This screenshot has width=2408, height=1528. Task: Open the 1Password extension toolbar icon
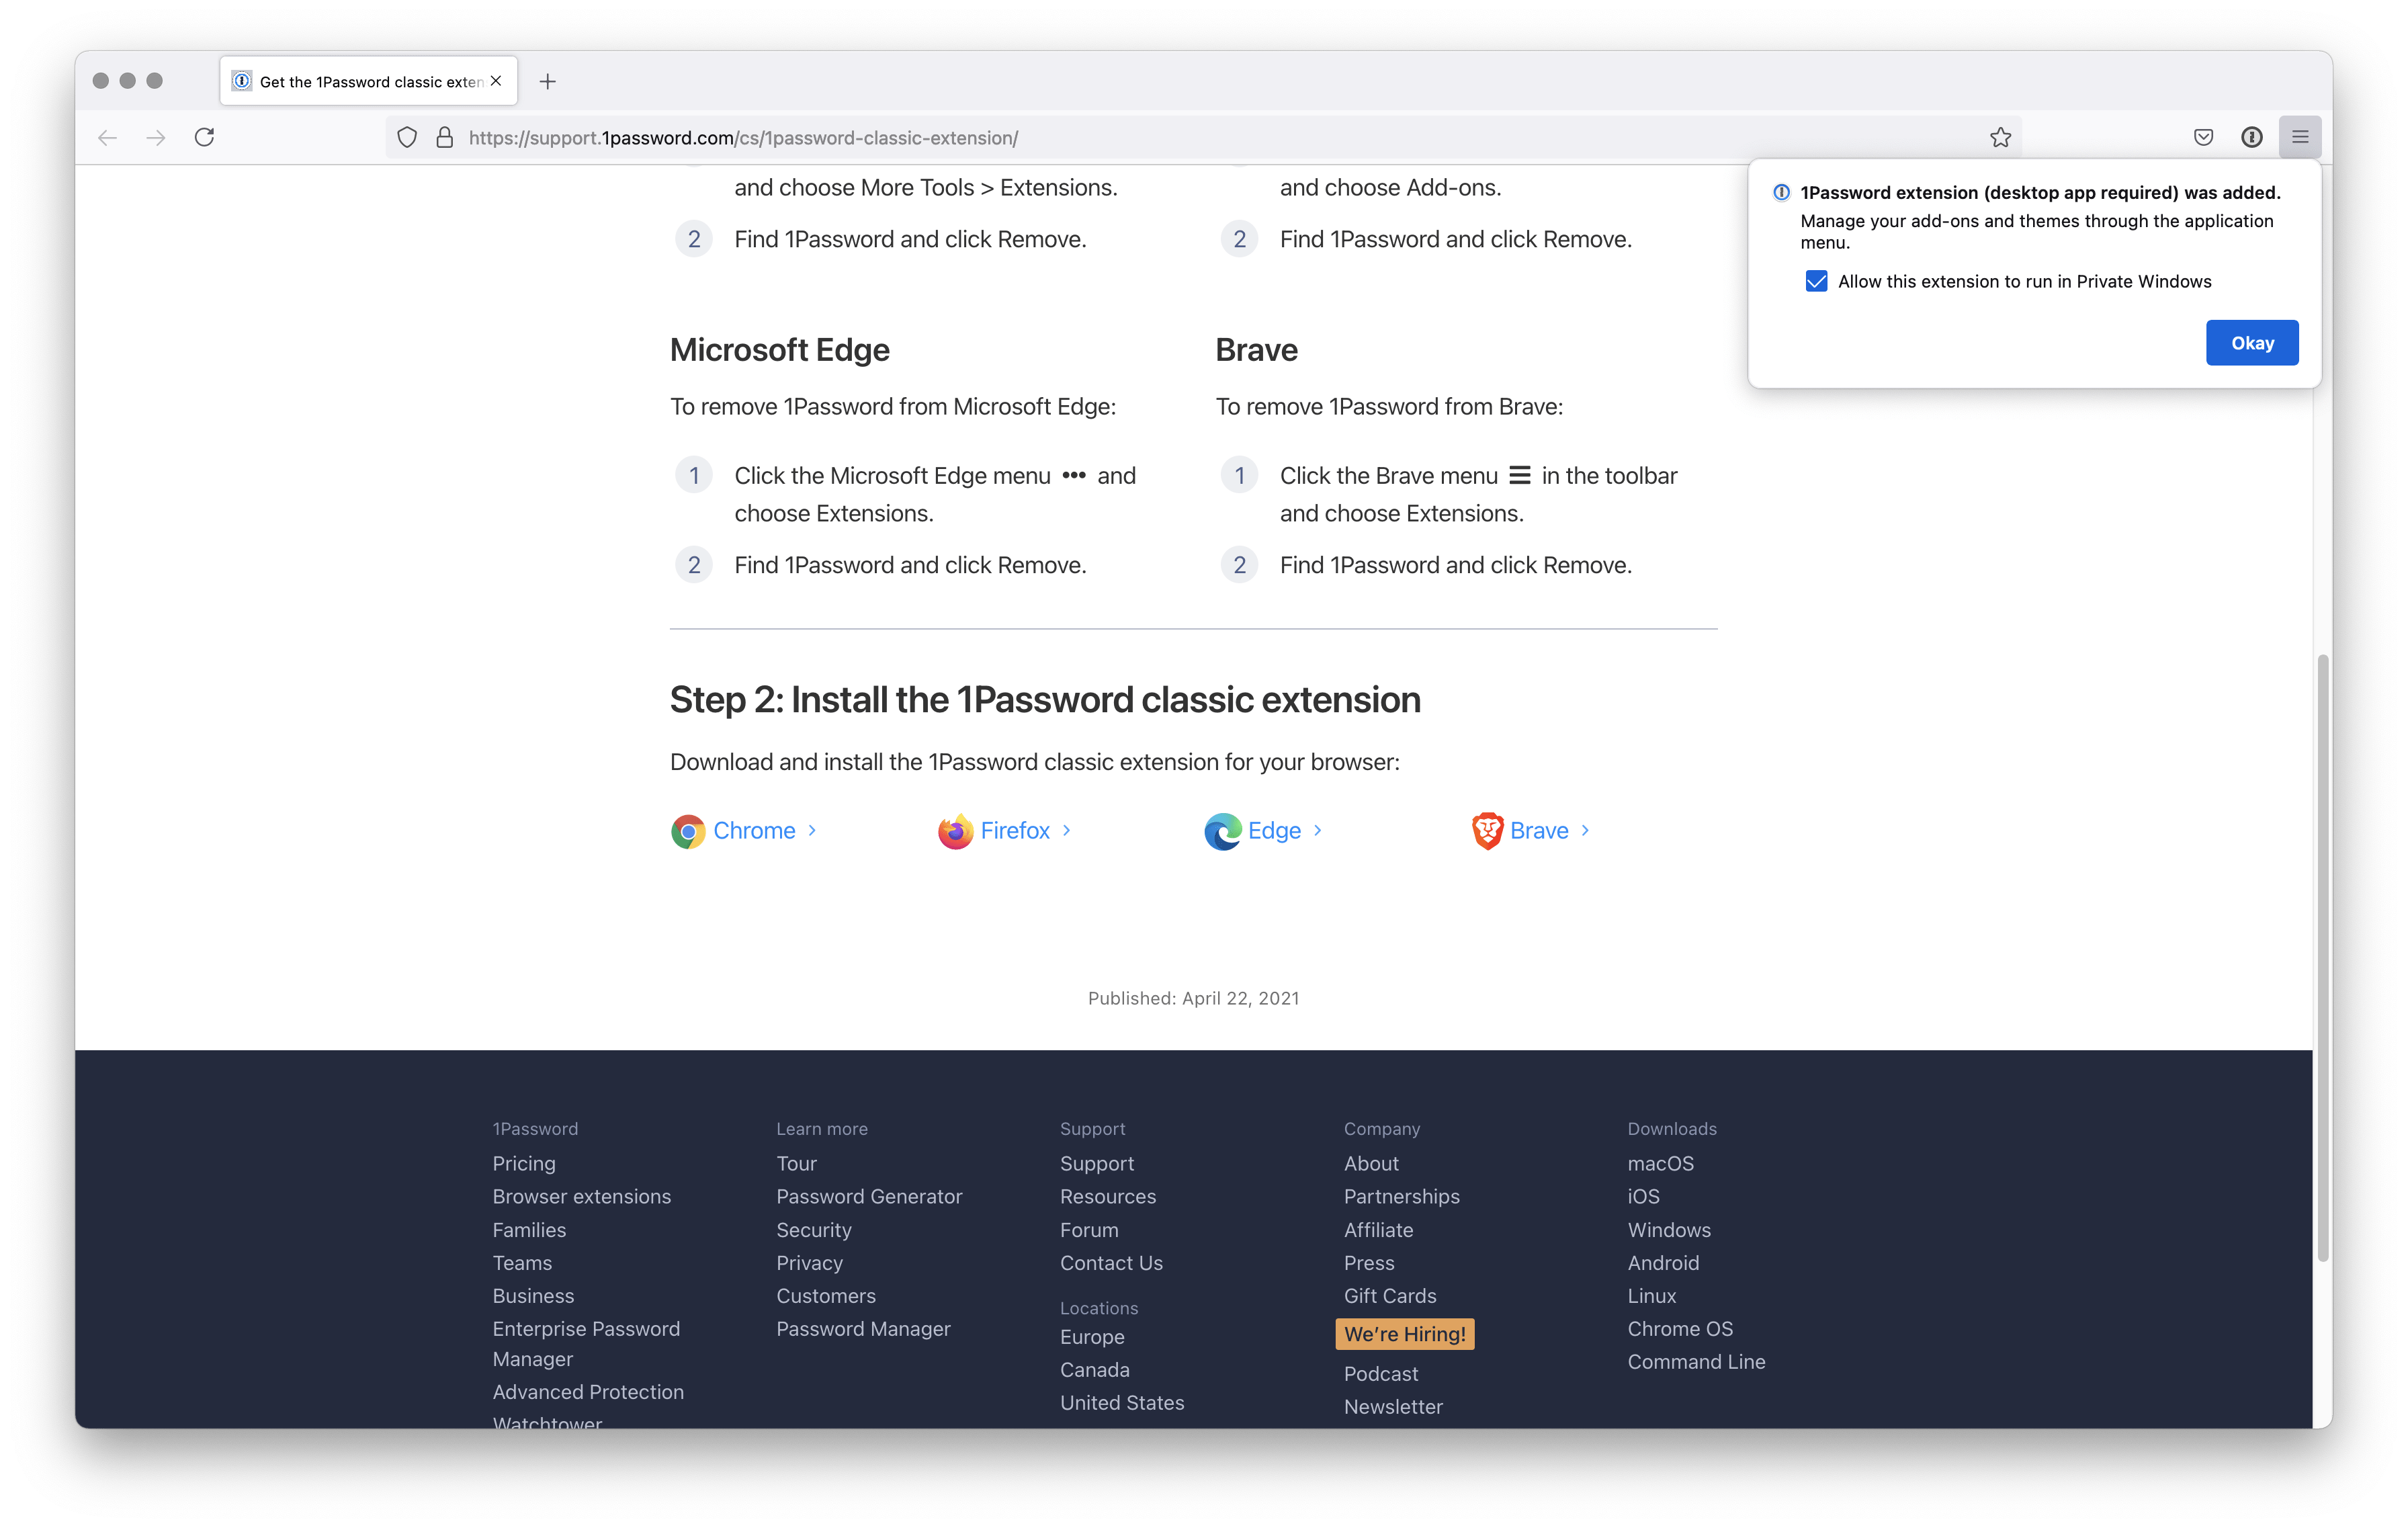2252,138
